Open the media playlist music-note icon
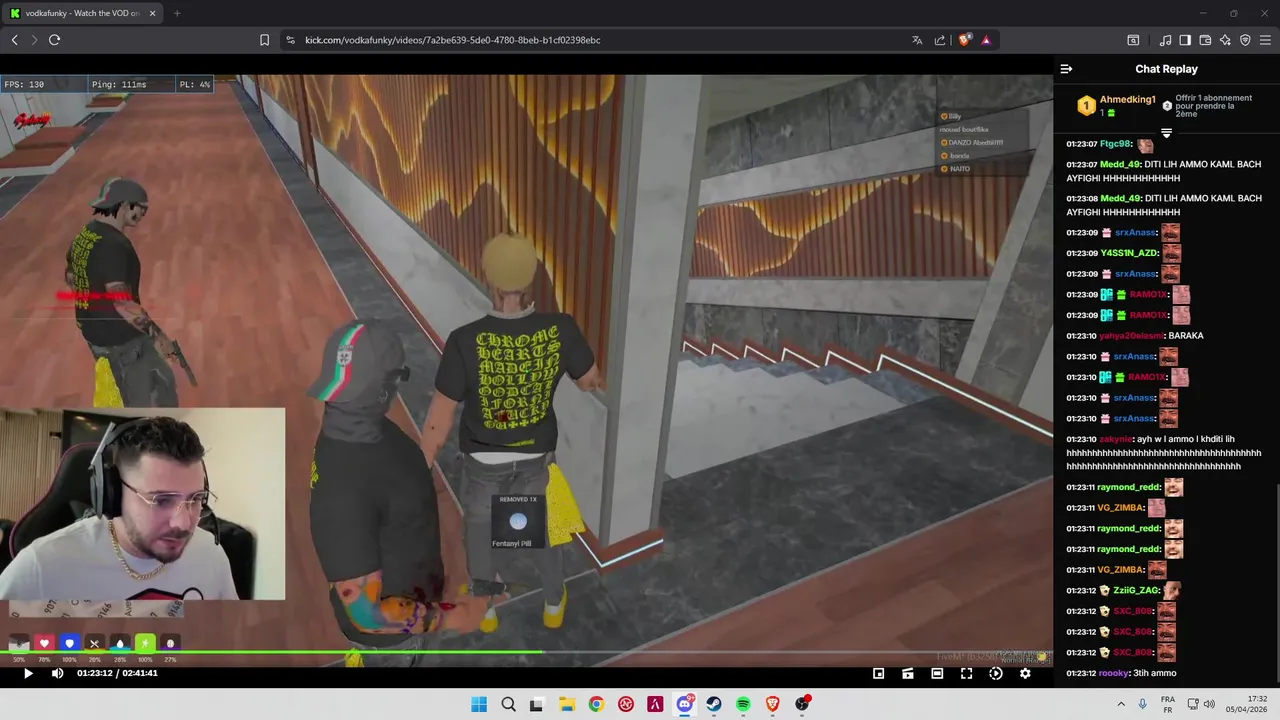1280x720 pixels. pos(1165,40)
